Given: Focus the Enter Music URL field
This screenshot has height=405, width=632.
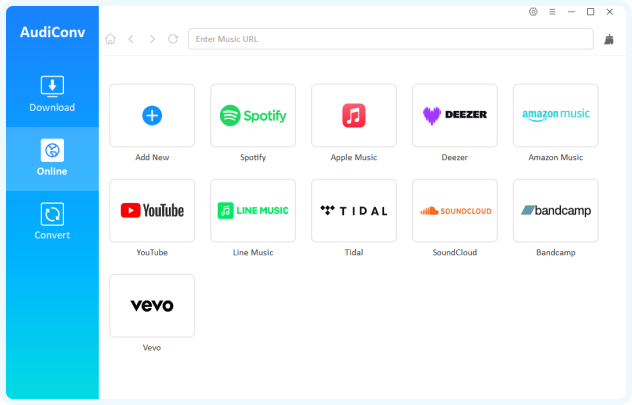Looking at the screenshot, I should pos(391,39).
